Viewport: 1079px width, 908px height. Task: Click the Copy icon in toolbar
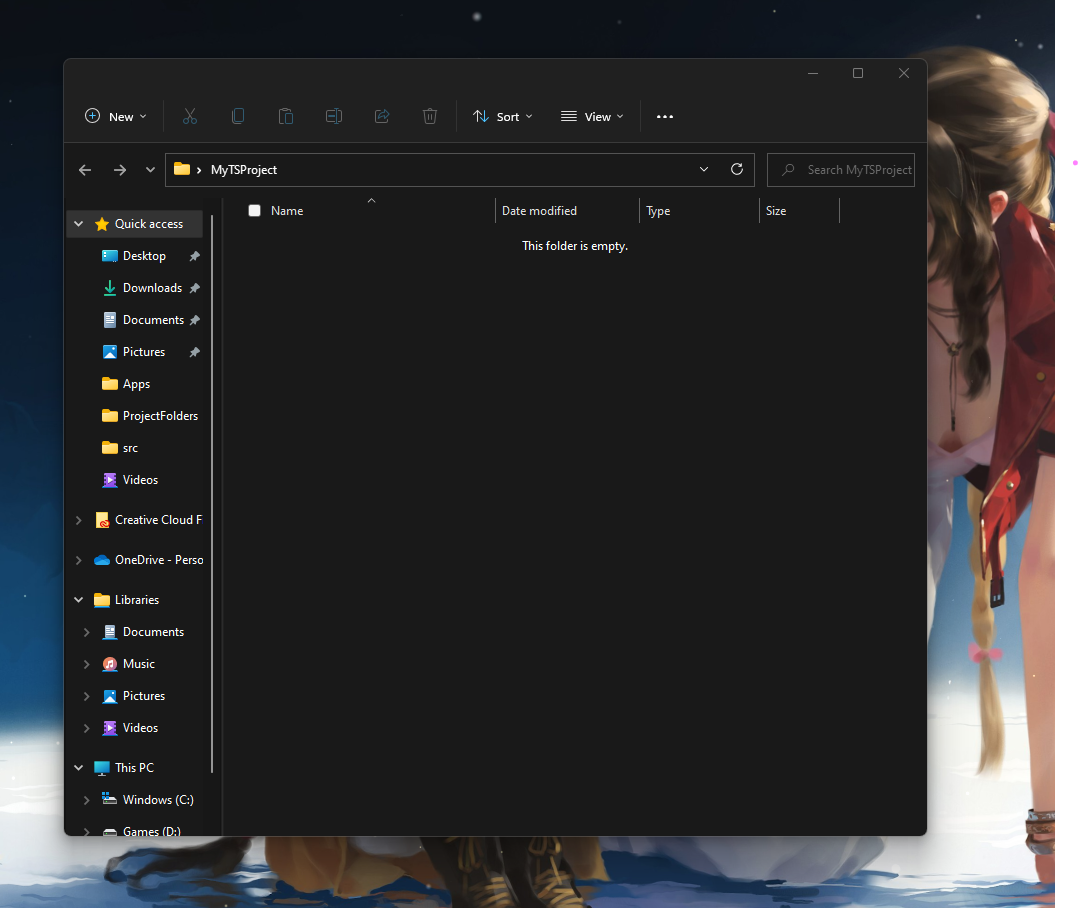click(238, 116)
